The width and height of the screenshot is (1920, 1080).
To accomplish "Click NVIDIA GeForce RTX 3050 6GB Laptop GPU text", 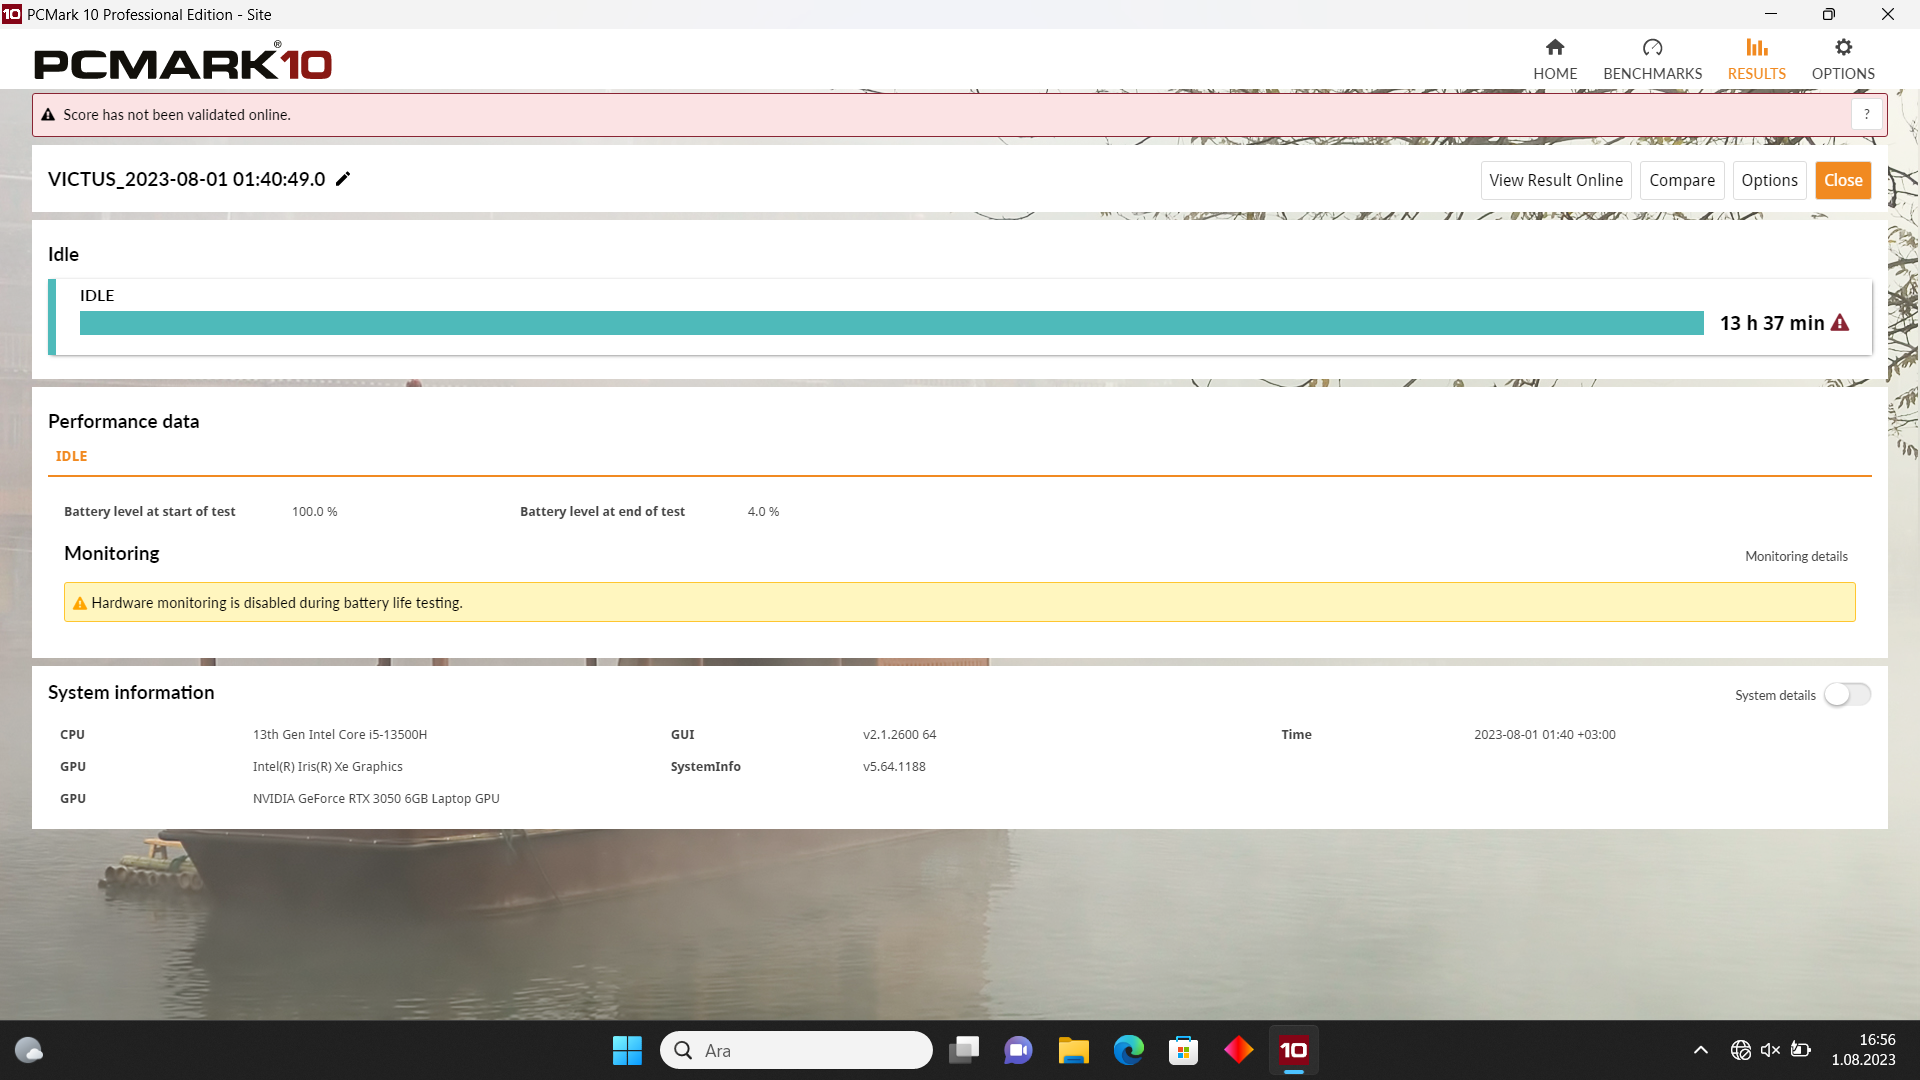I will (x=376, y=798).
